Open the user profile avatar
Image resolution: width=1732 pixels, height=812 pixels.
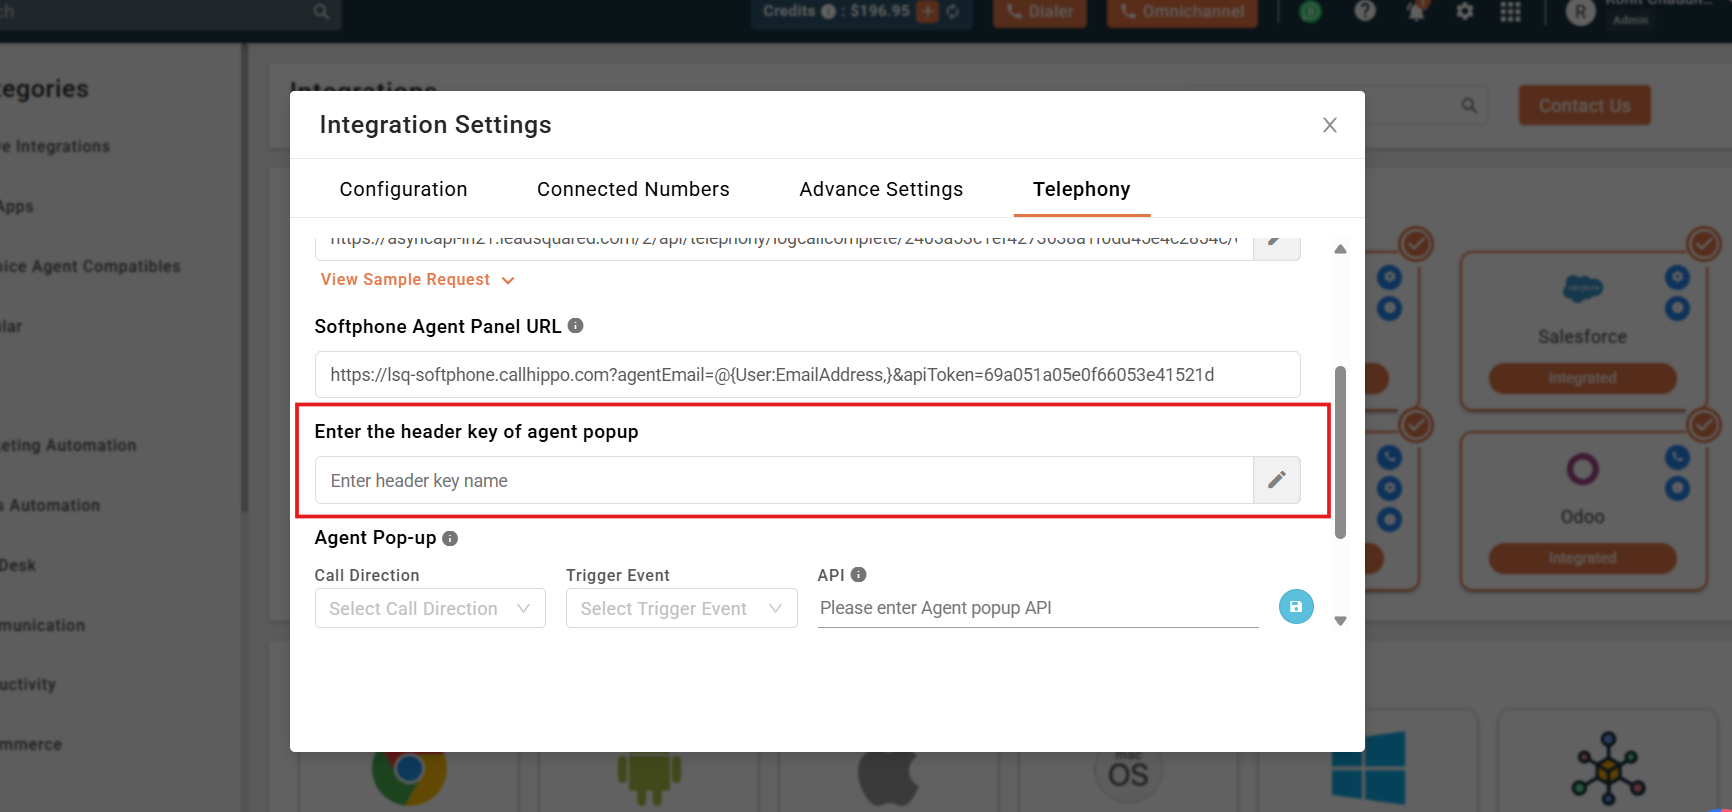1580,12
